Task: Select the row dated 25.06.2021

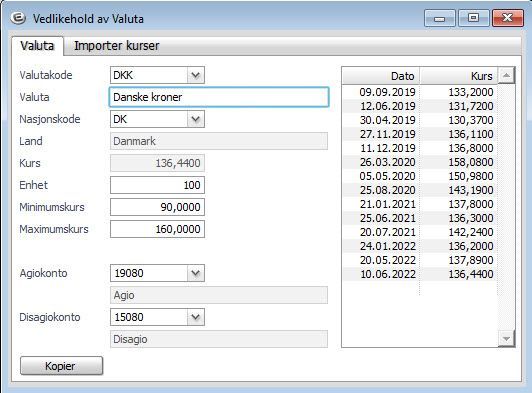Action: click(420, 218)
